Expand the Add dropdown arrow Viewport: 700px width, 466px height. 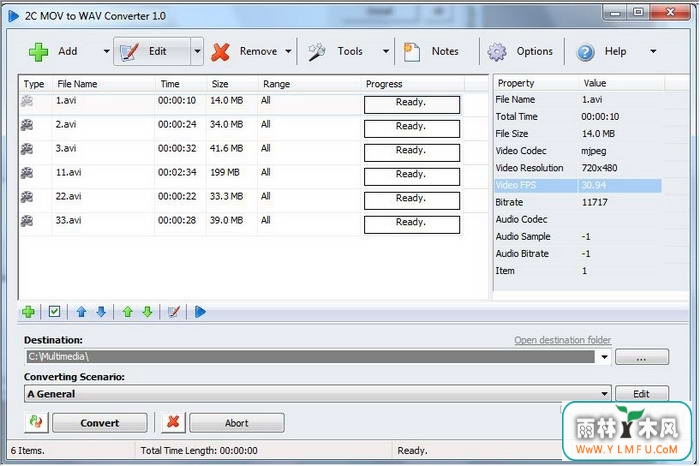(x=106, y=51)
